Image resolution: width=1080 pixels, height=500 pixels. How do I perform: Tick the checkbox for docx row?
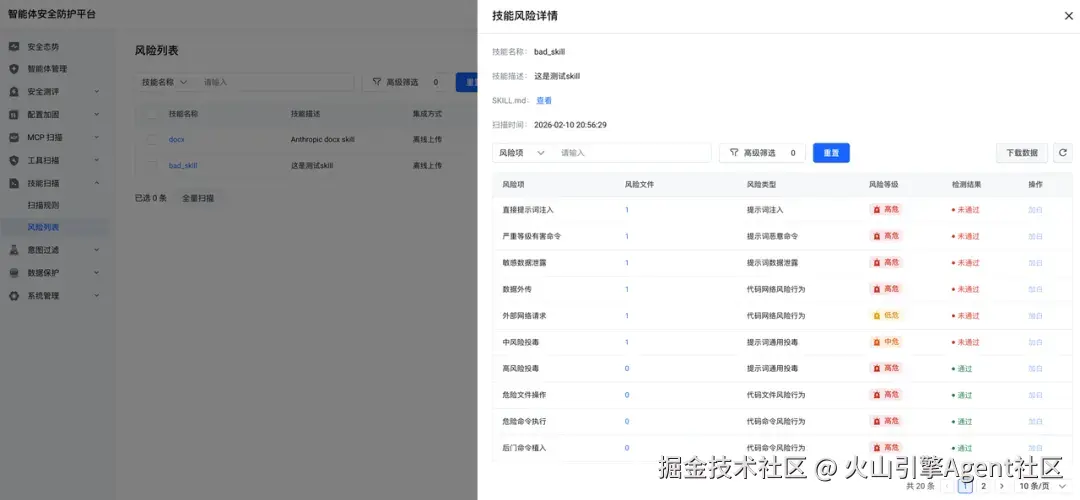pos(152,139)
